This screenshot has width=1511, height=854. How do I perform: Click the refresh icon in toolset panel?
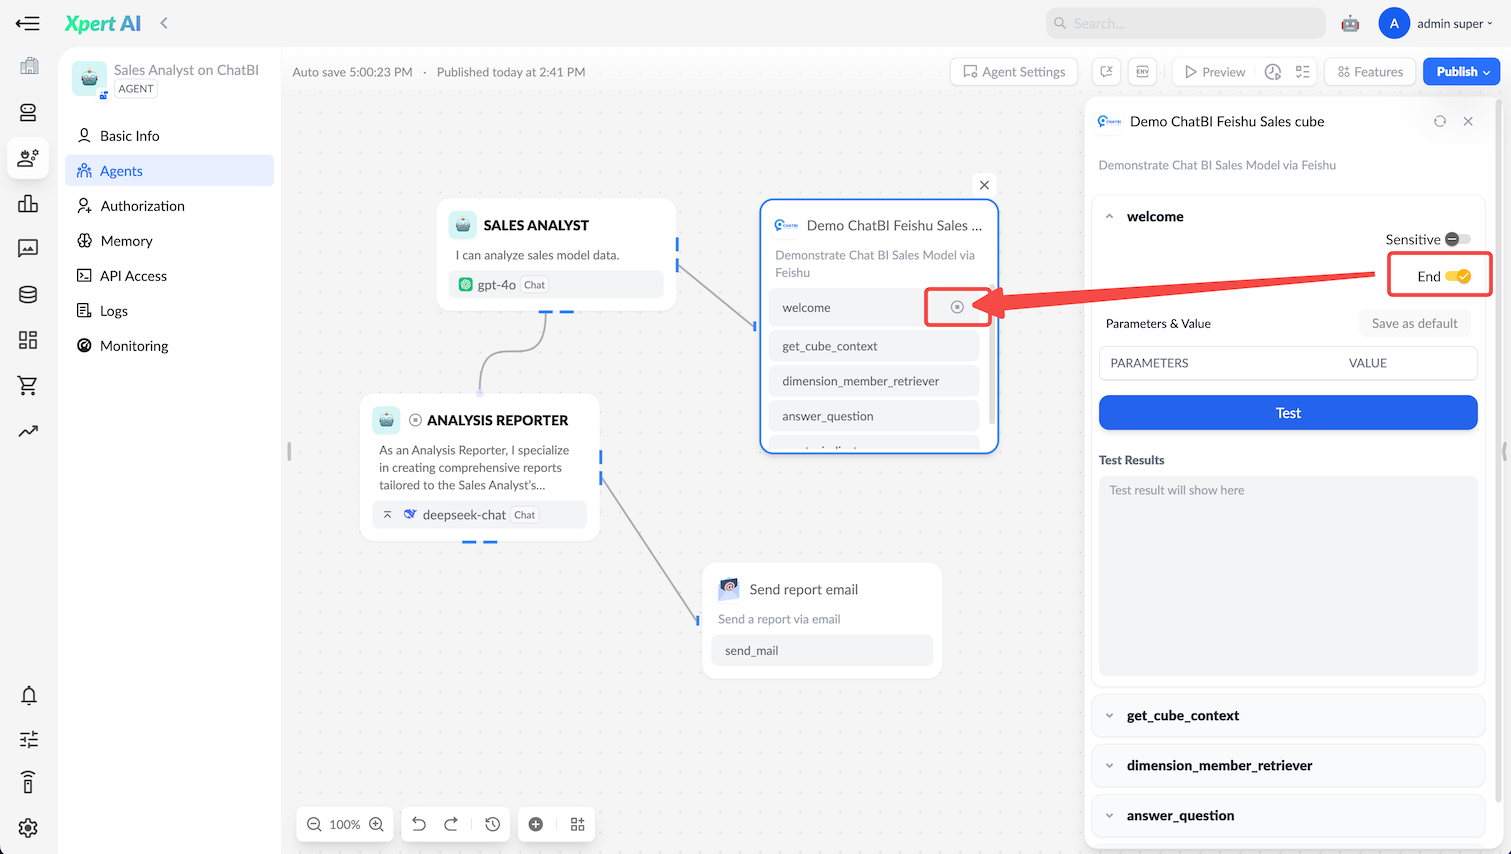[1440, 121]
